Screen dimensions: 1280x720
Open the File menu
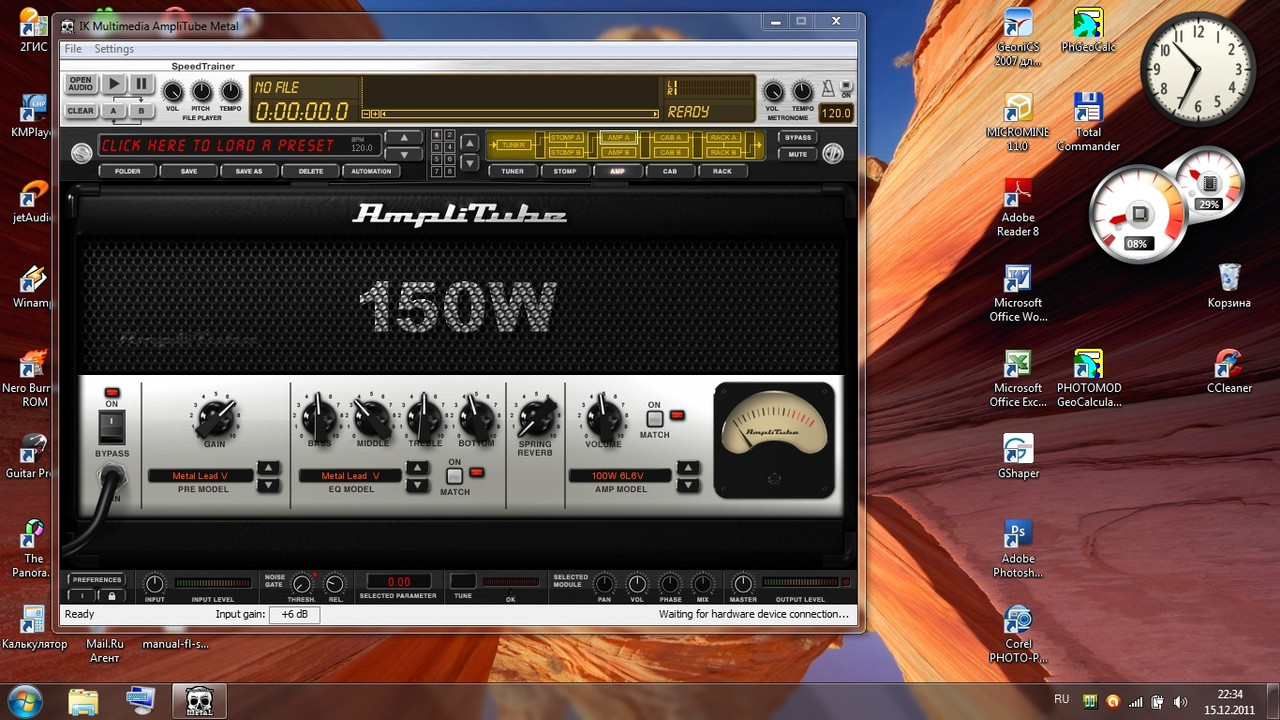(x=73, y=49)
